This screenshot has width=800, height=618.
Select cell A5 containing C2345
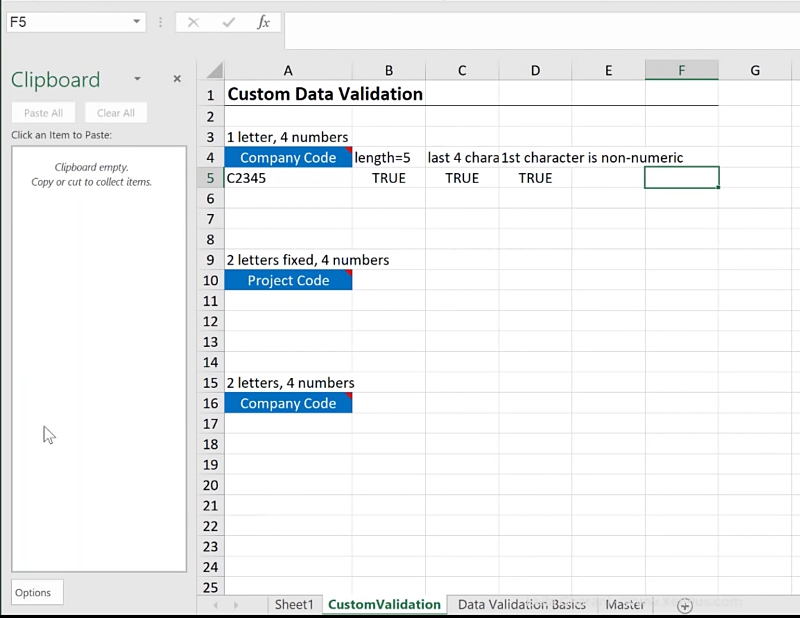click(x=288, y=178)
